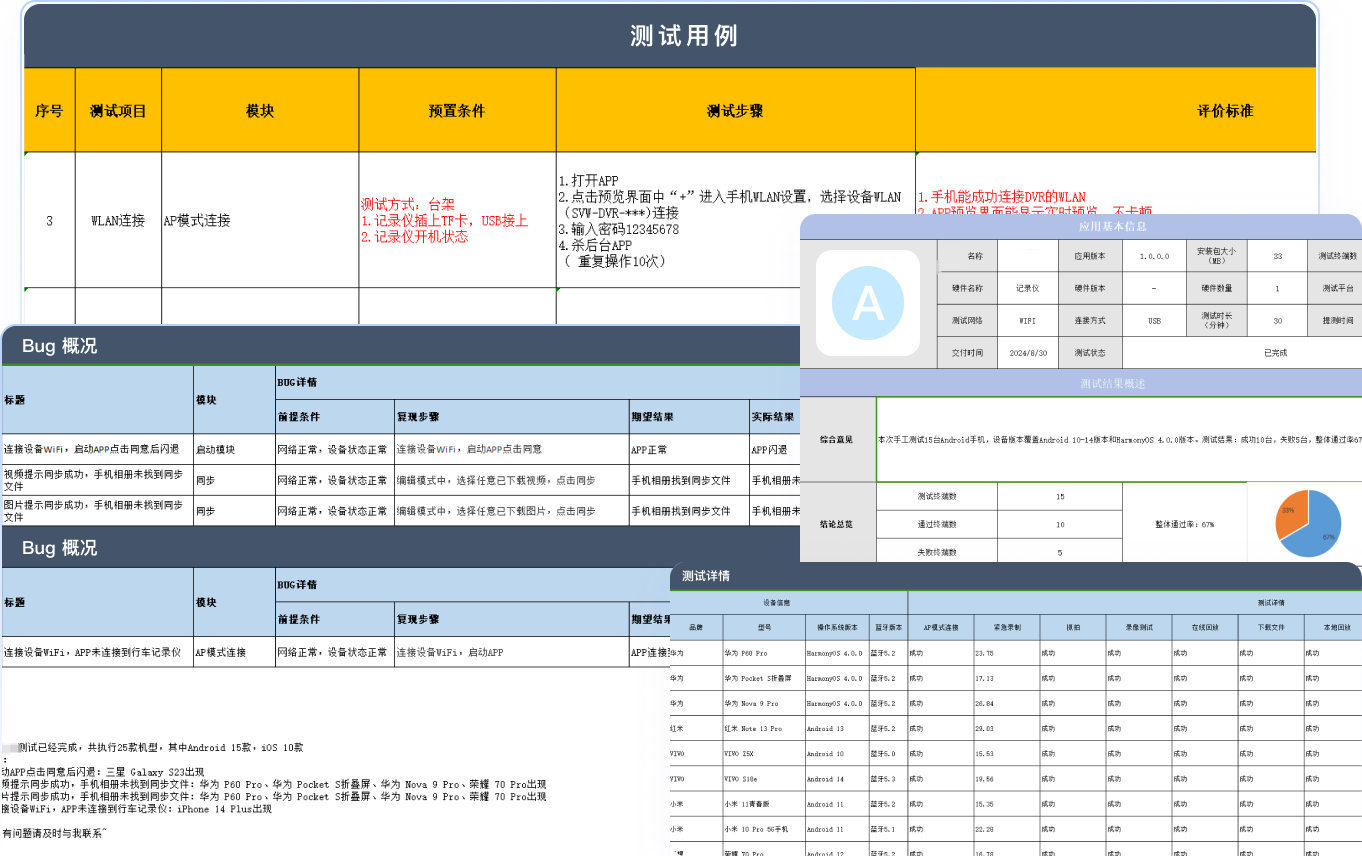
Task: Click the USB connection method value
Action: click(x=1153, y=321)
